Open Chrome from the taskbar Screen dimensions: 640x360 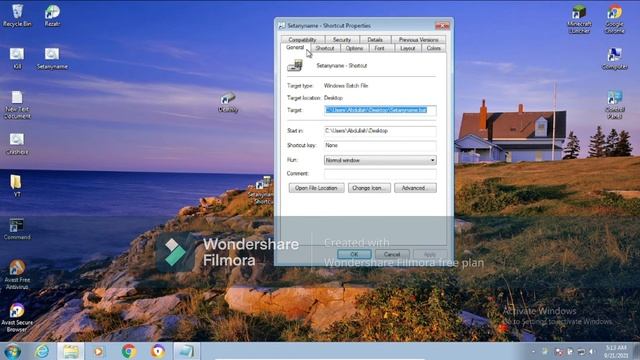[129, 351]
